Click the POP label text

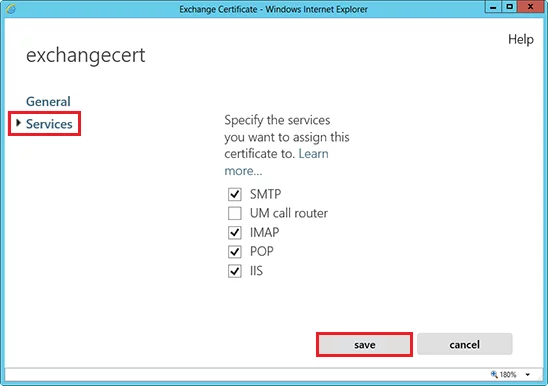[x=262, y=252]
